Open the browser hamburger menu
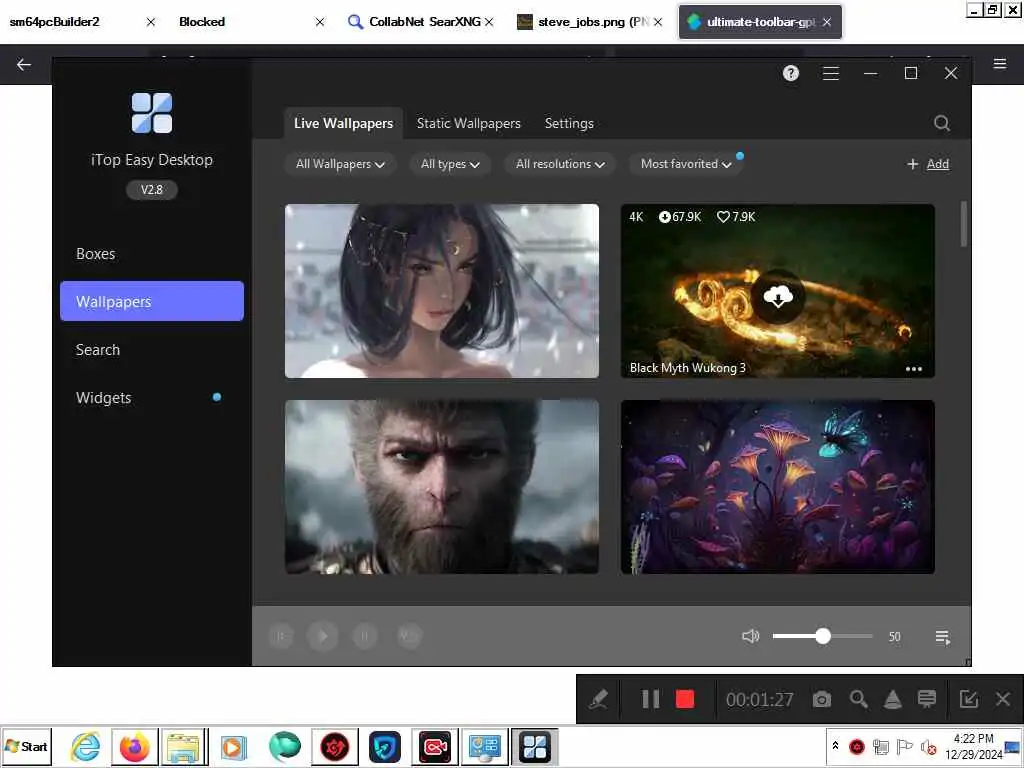Viewport: 1024px width, 768px height. (999, 64)
